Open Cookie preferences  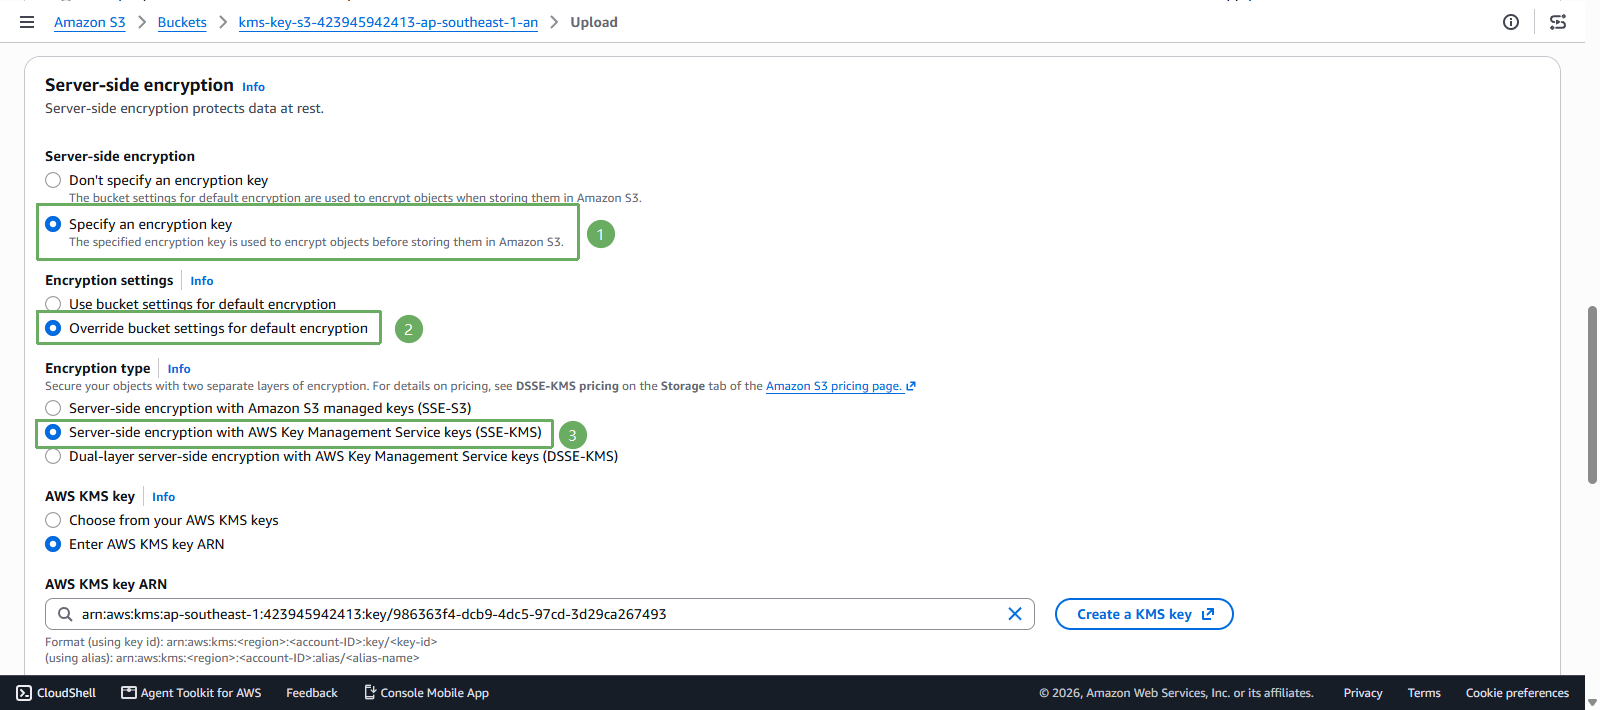tap(1517, 693)
